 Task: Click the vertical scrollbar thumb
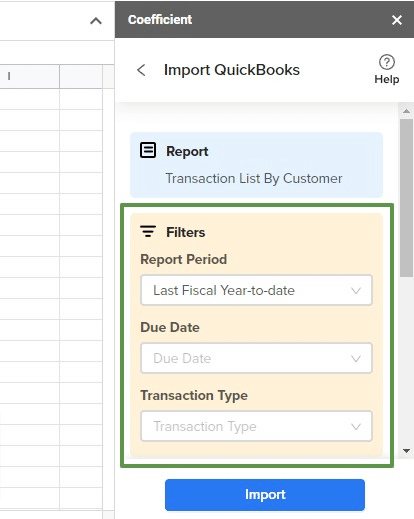406,197
